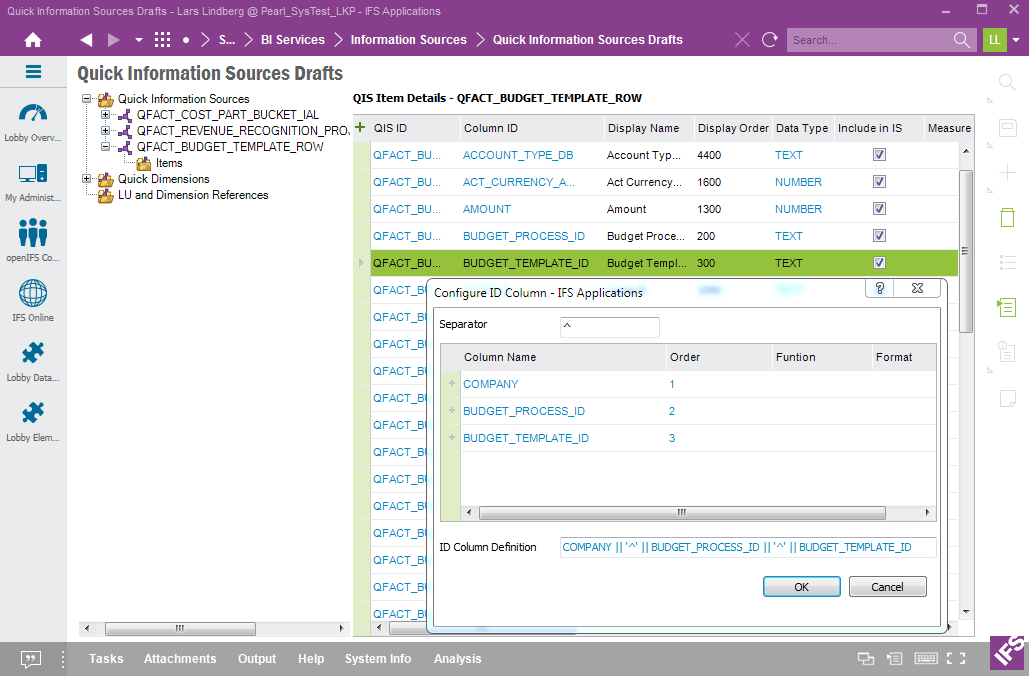Viewport: 1029px width, 676px height.
Task: Click the Home icon in top bar
Action: click(33, 40)
